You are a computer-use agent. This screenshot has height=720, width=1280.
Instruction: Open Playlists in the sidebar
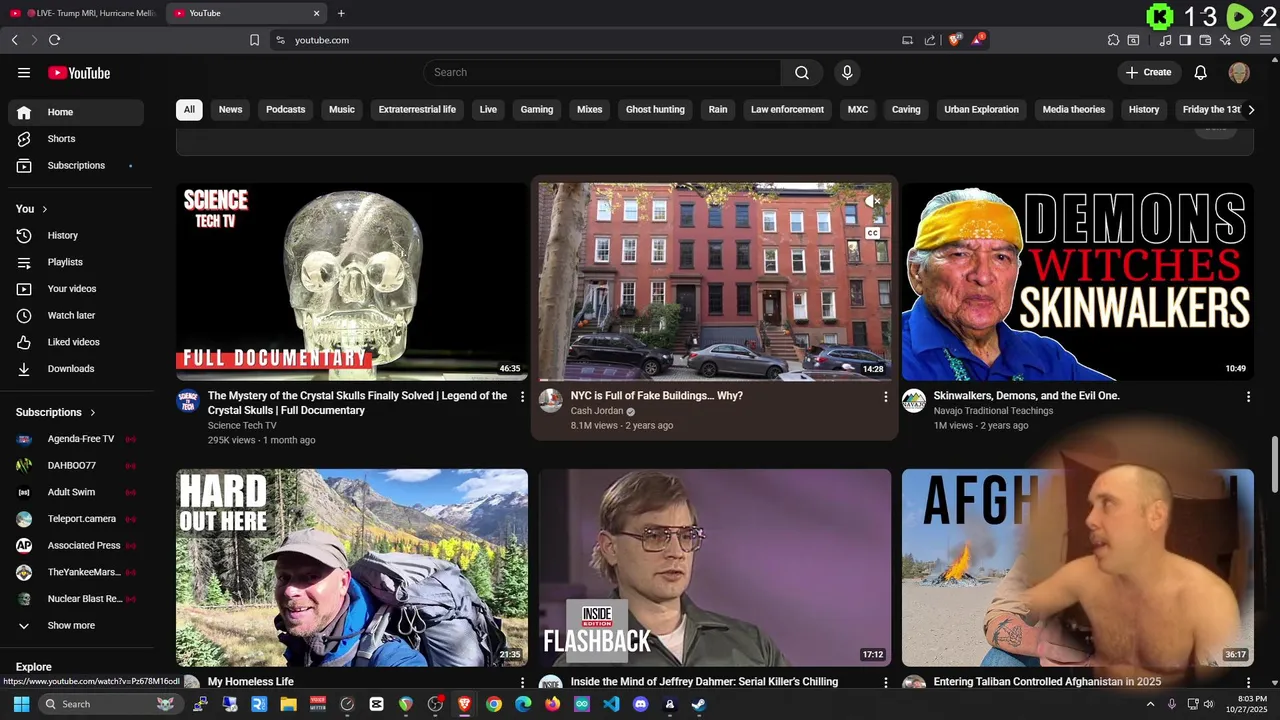tap(76, 262)
